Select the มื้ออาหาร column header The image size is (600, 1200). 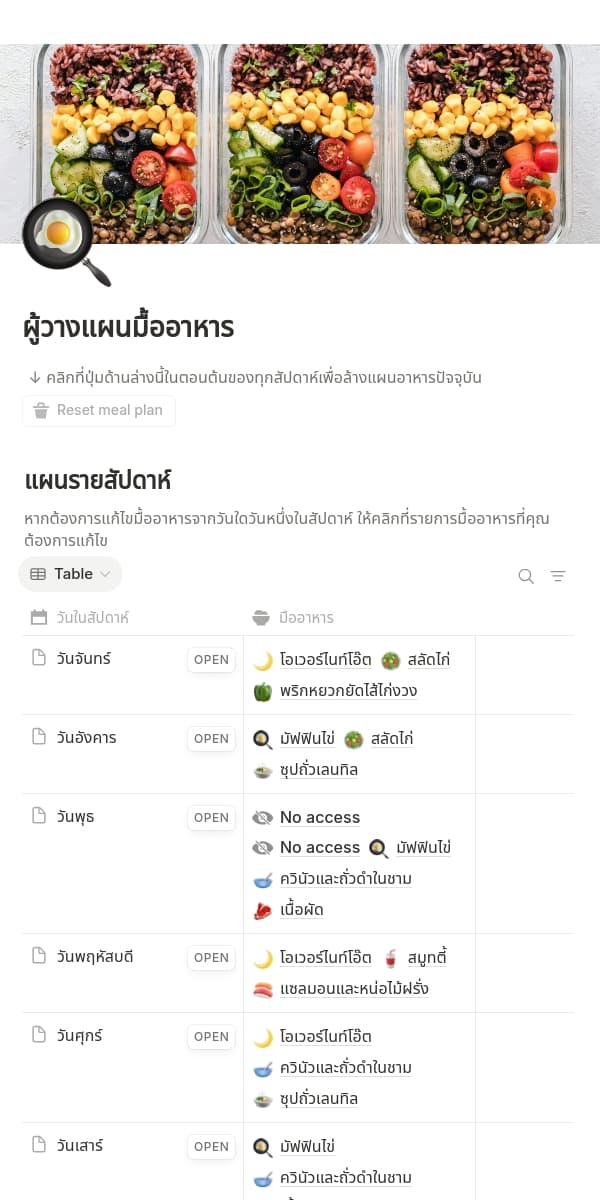coord(306,618)
